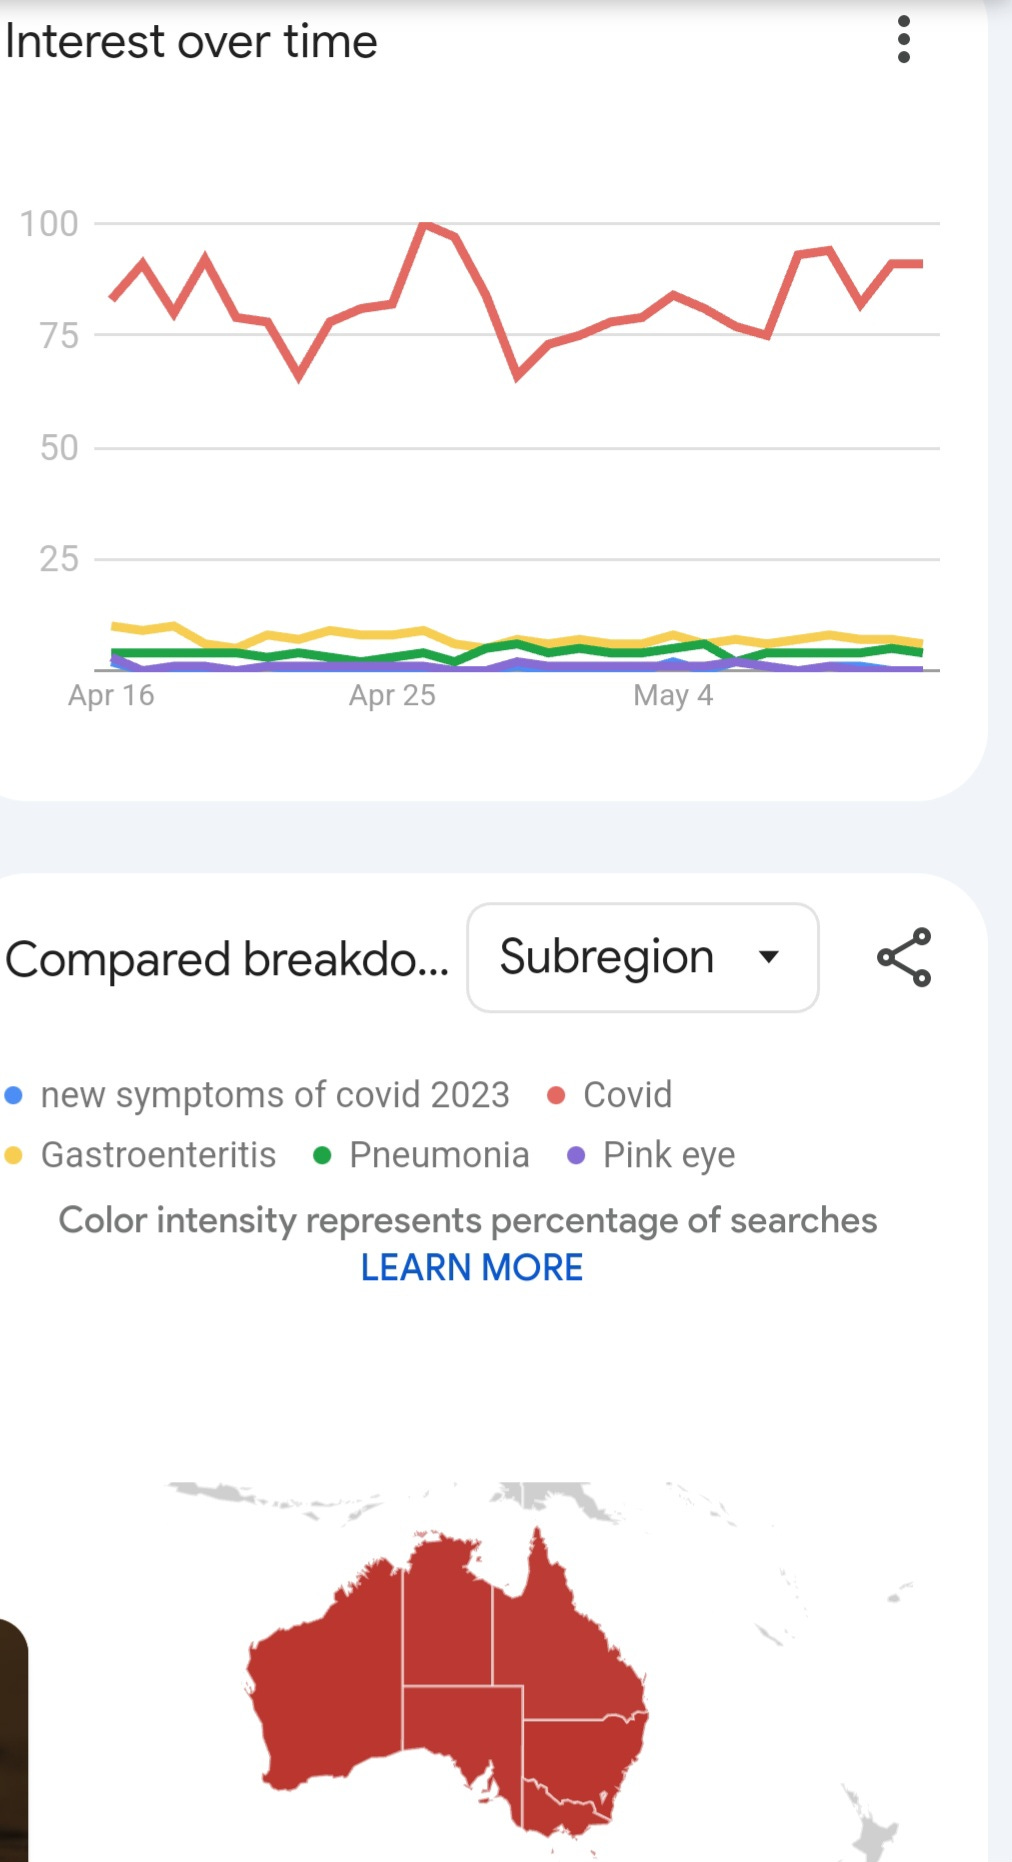Click the yellow Gastroenteritis legend dot

[14, 1155]
